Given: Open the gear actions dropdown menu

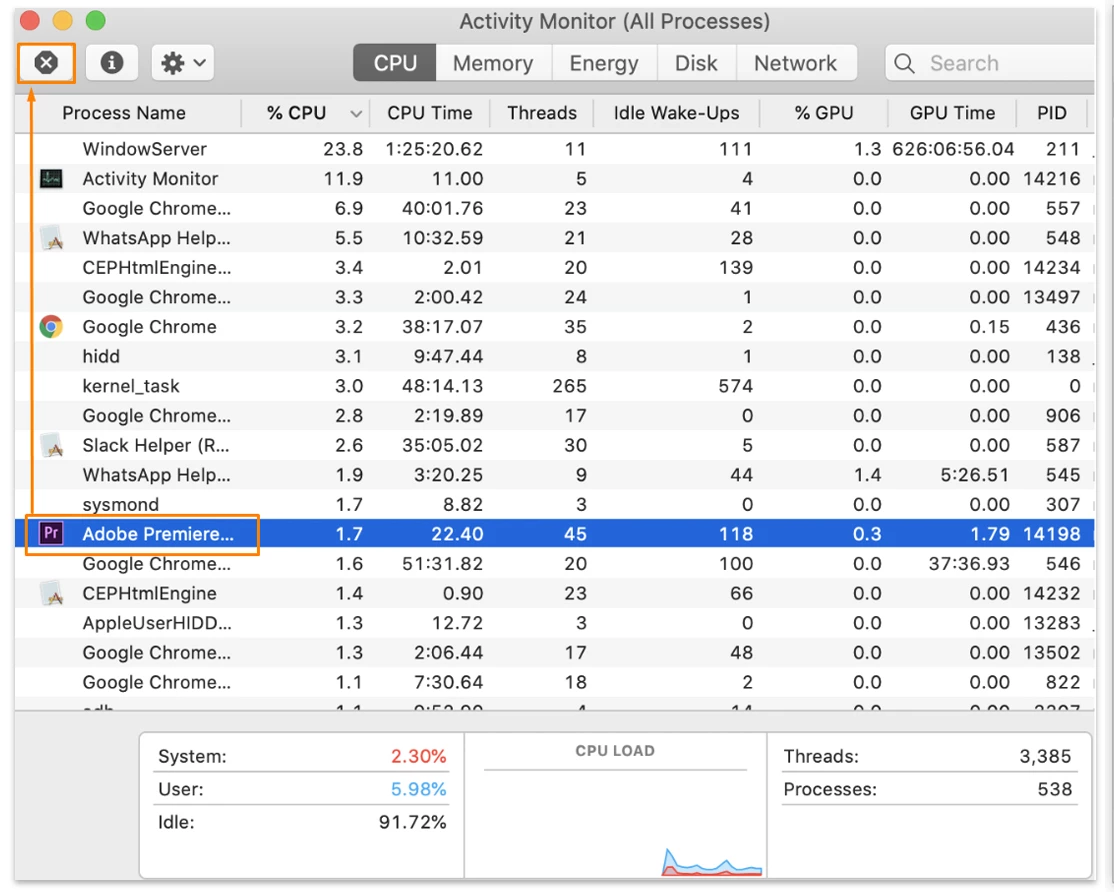Looking at the screenshot, I should [x=183, y=63].
